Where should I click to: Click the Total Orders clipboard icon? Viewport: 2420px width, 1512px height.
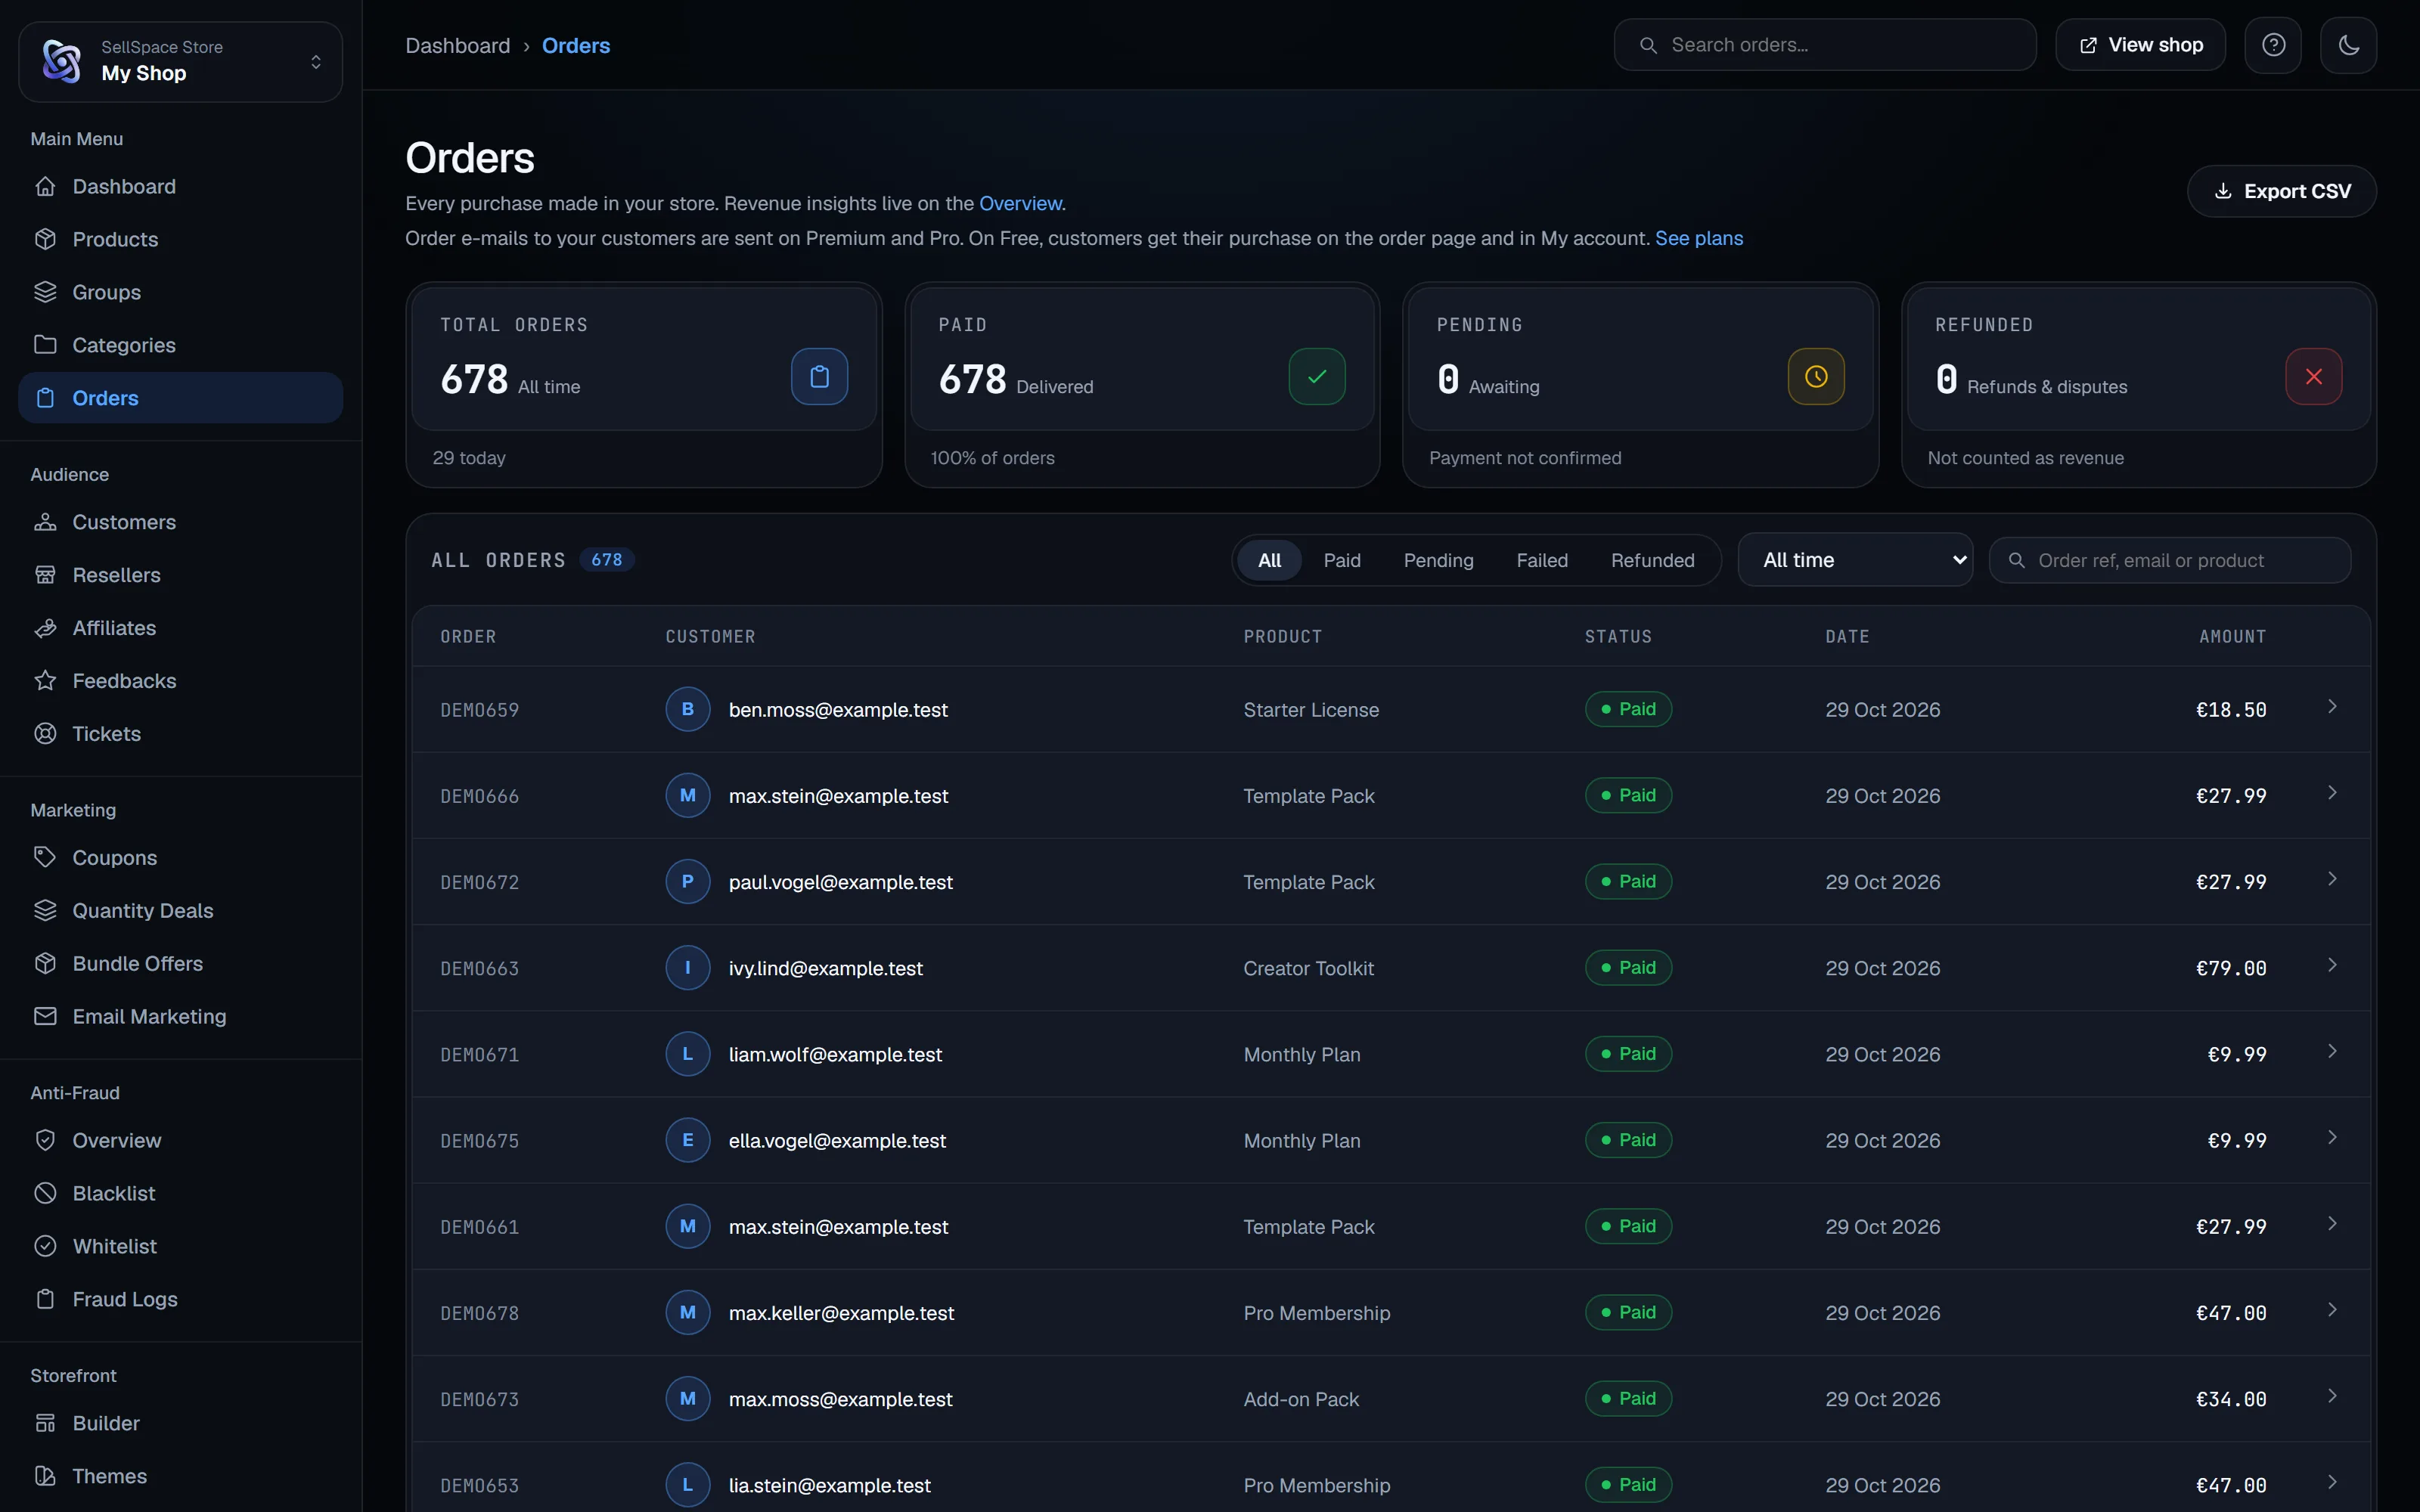coord(819,377)
